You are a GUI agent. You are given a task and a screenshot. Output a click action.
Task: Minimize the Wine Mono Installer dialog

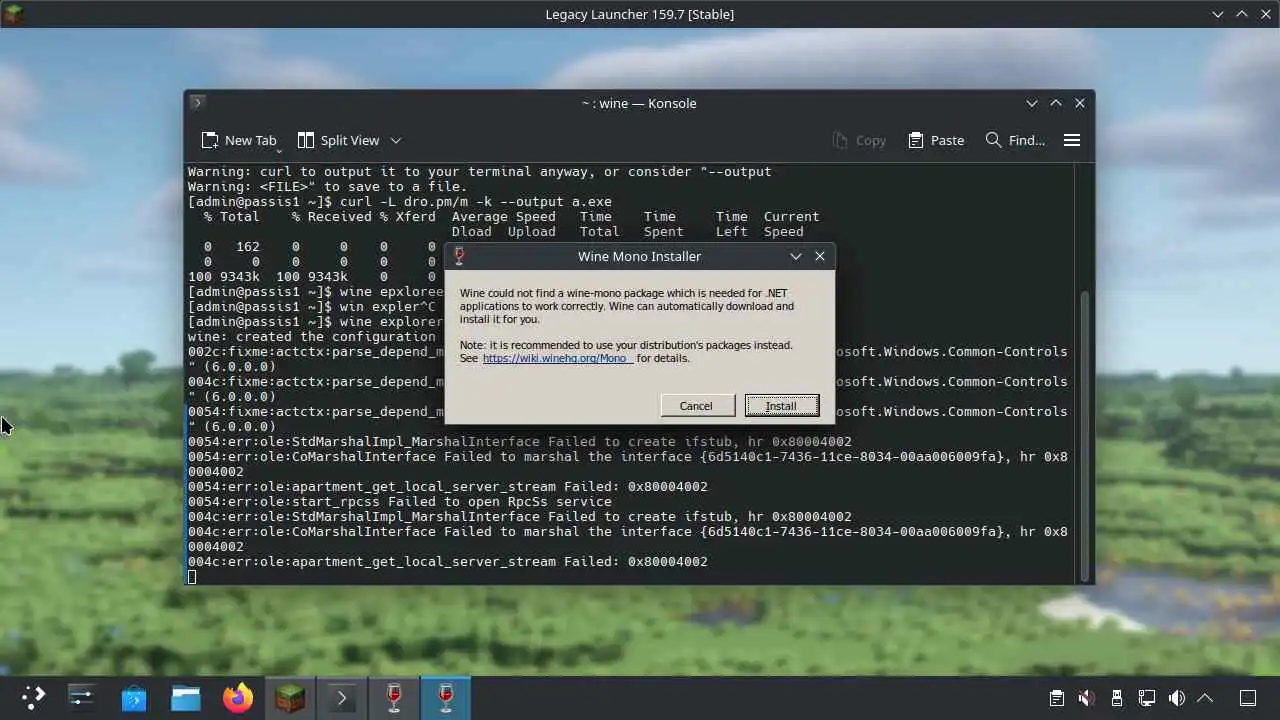[x=796, y=256]
